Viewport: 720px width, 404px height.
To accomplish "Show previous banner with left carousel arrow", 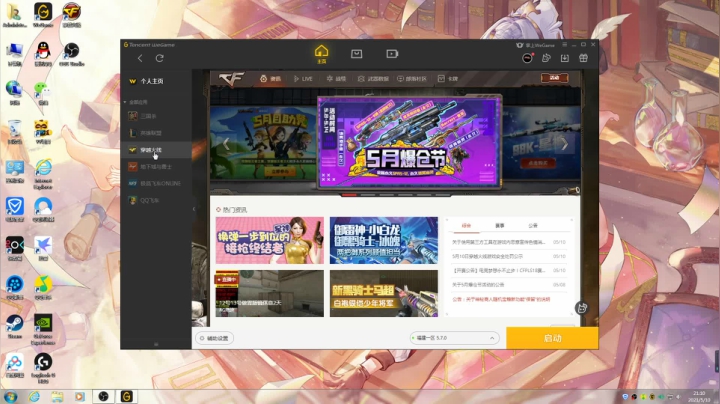I will (x=226, y=144).
